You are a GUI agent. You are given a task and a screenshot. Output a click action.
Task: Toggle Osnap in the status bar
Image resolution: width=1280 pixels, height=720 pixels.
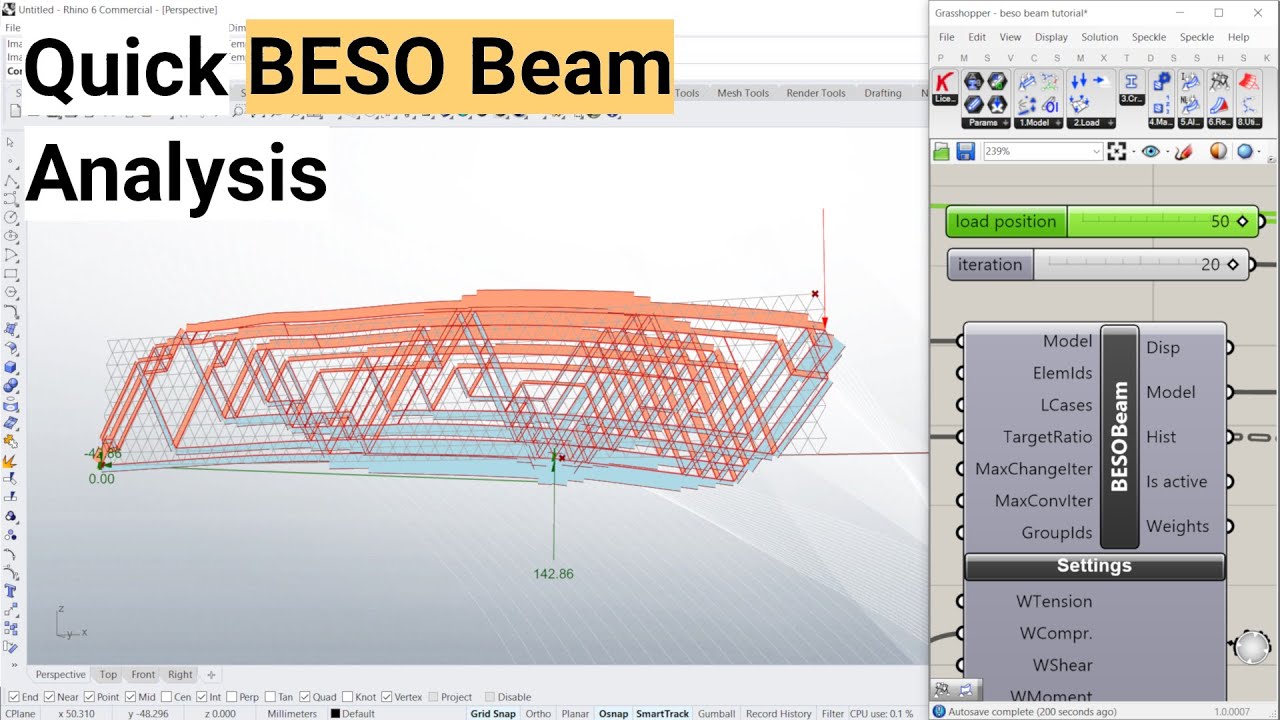614,714
